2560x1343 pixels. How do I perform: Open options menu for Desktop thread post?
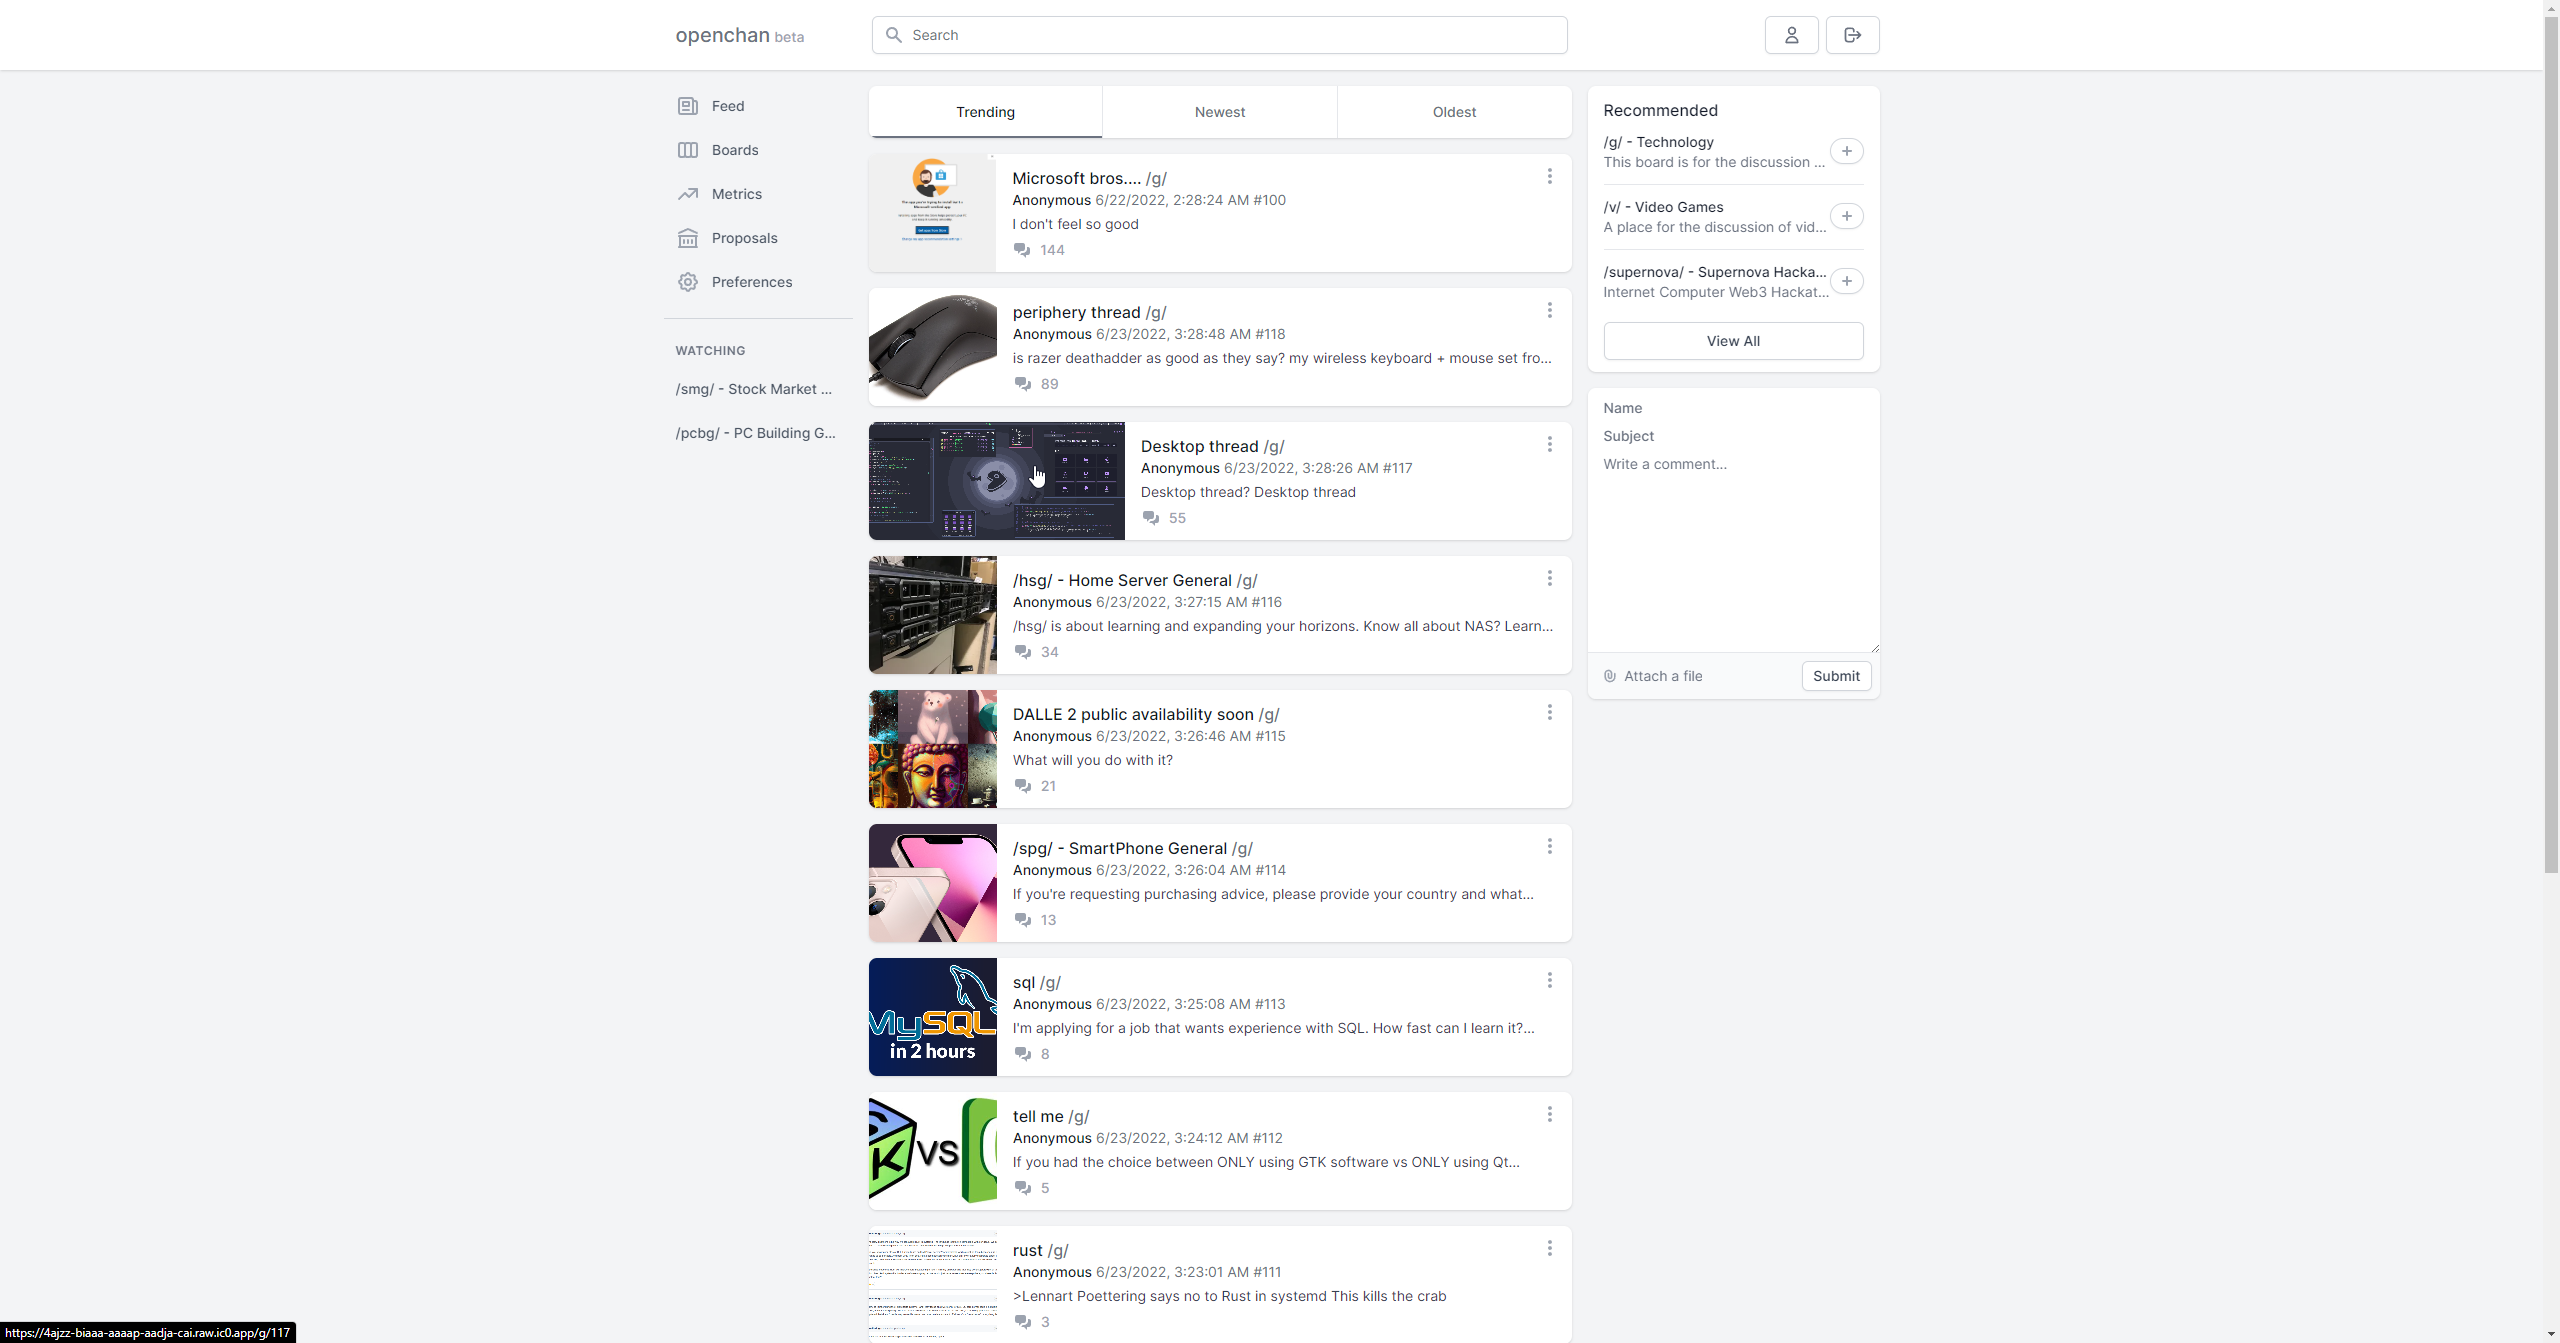(1549, 444)
